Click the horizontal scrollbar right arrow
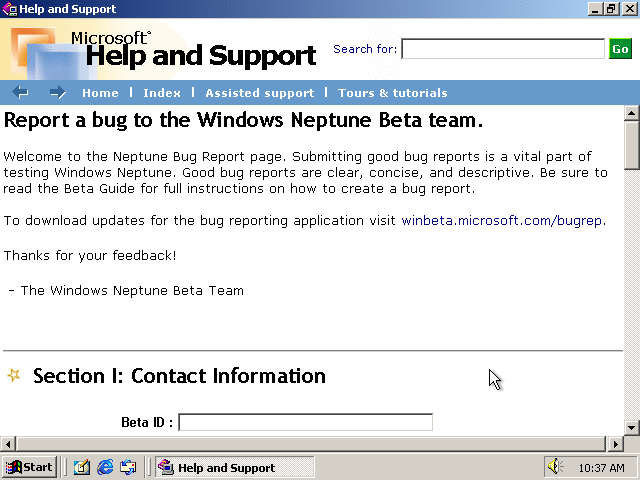 click(x=616, y=444)
